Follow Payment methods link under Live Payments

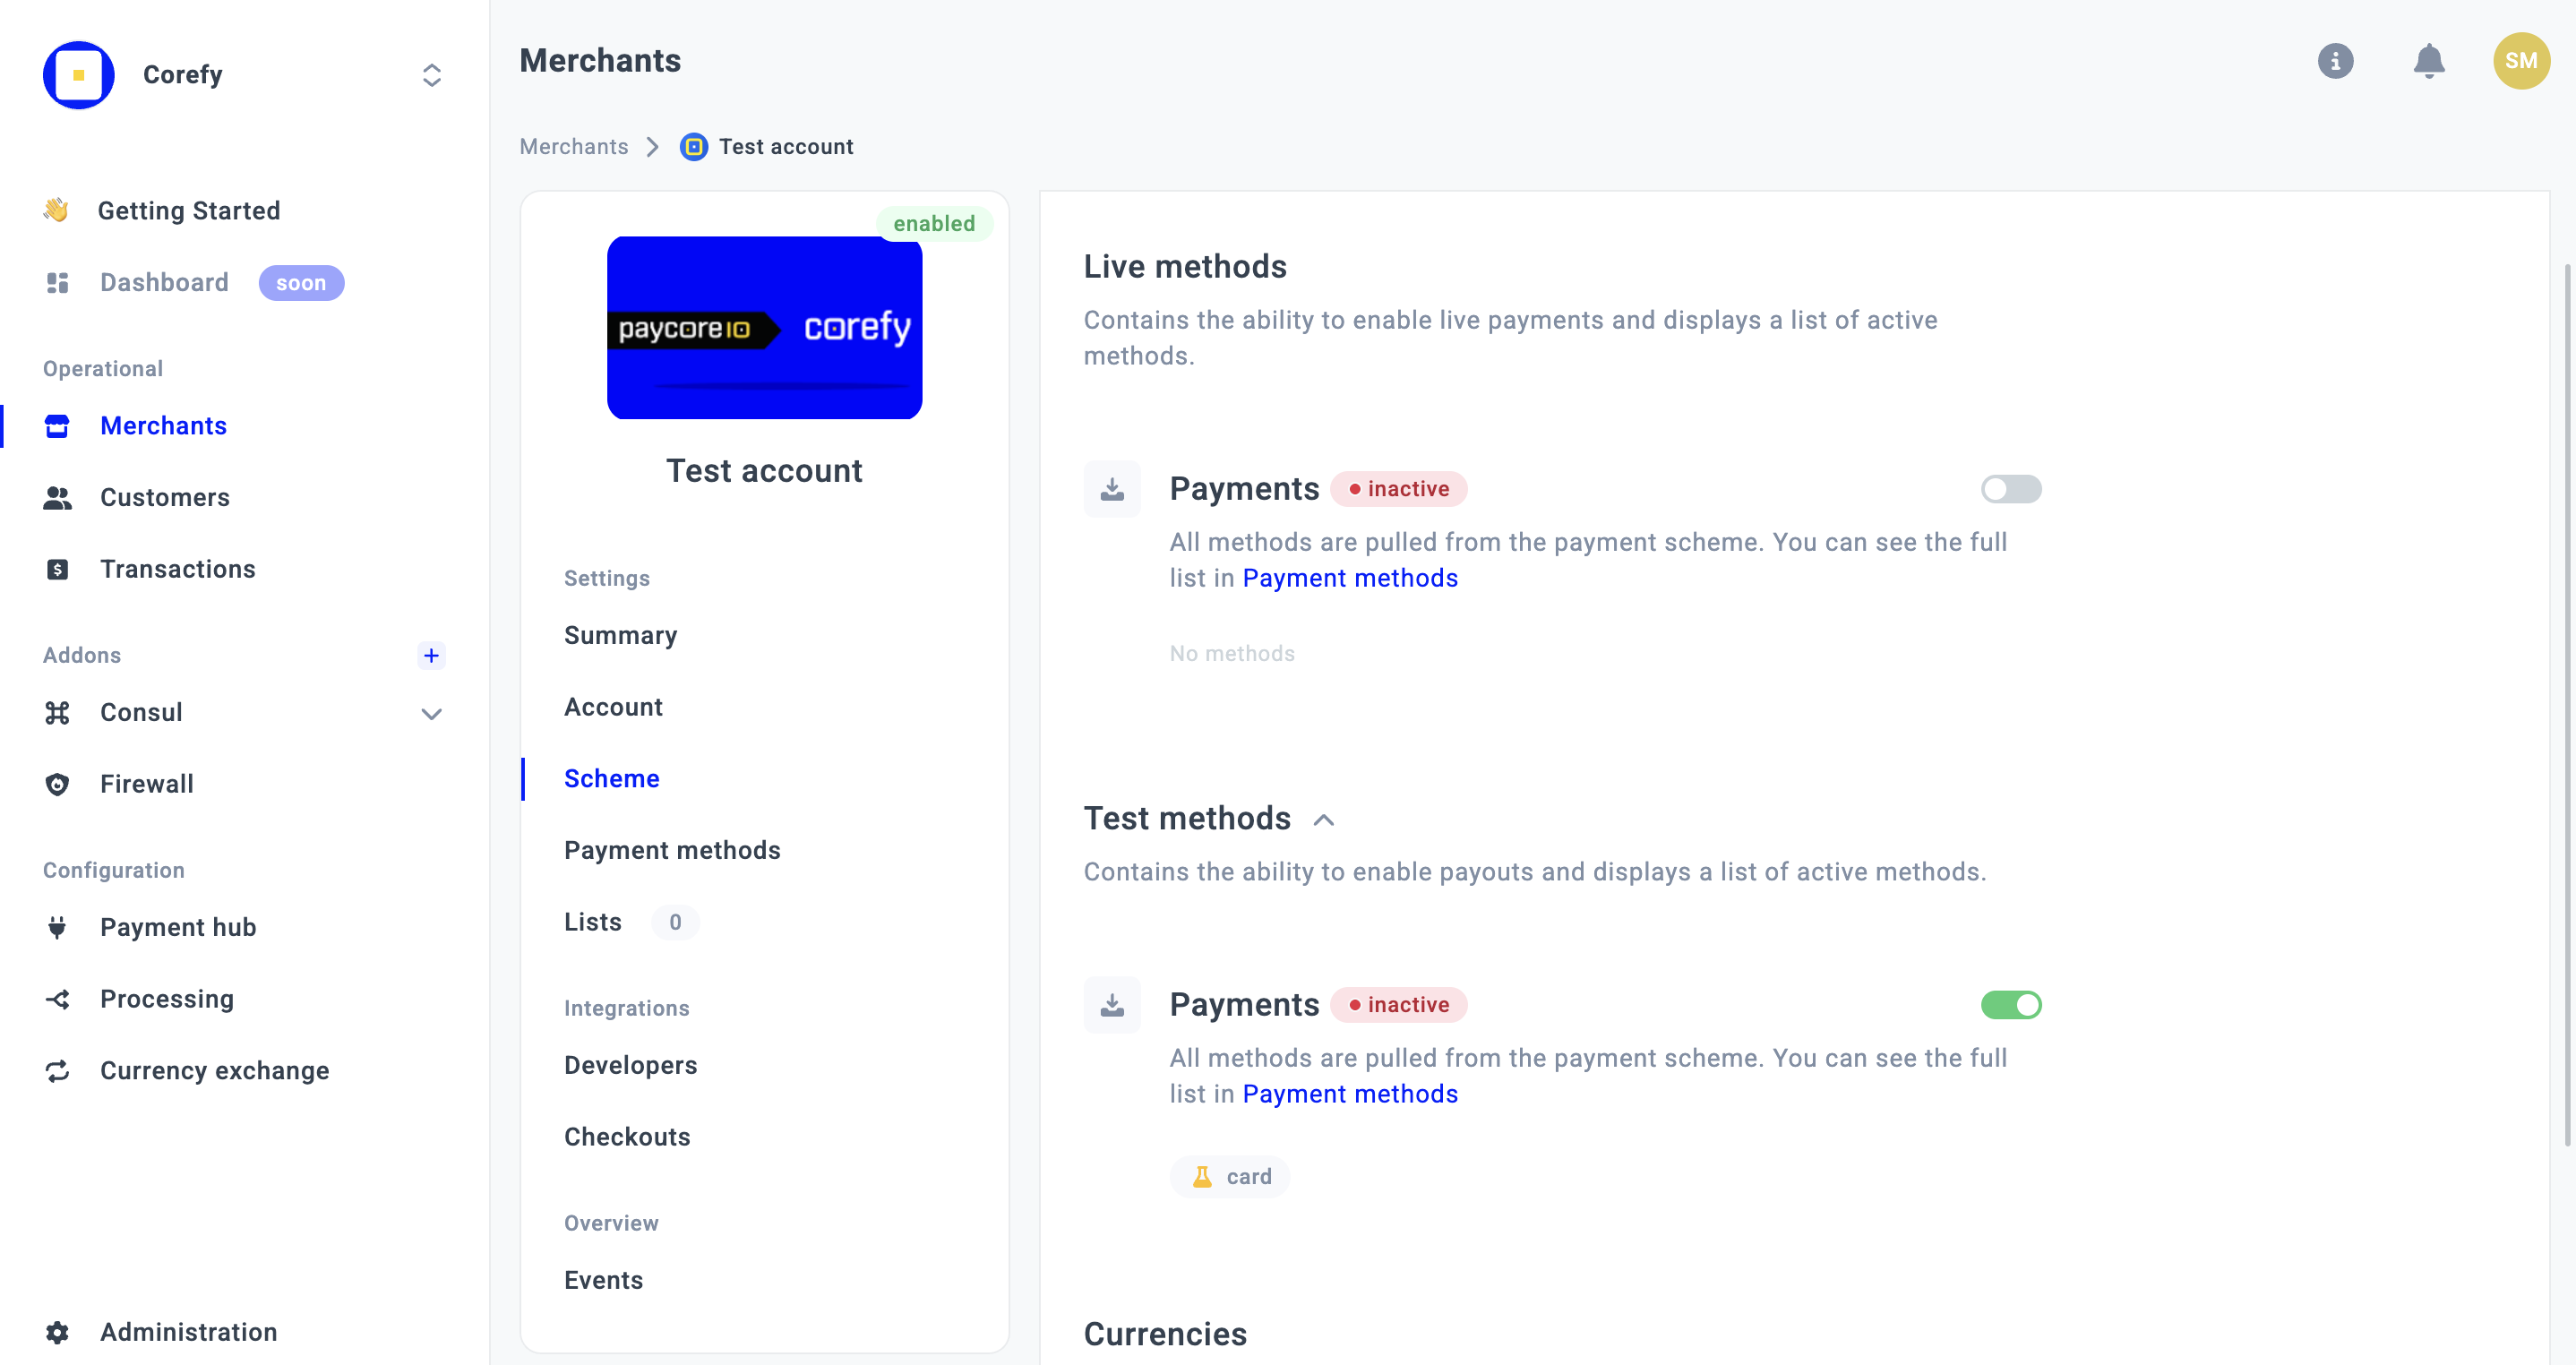pyautogui.click(x=1349, y=578)
